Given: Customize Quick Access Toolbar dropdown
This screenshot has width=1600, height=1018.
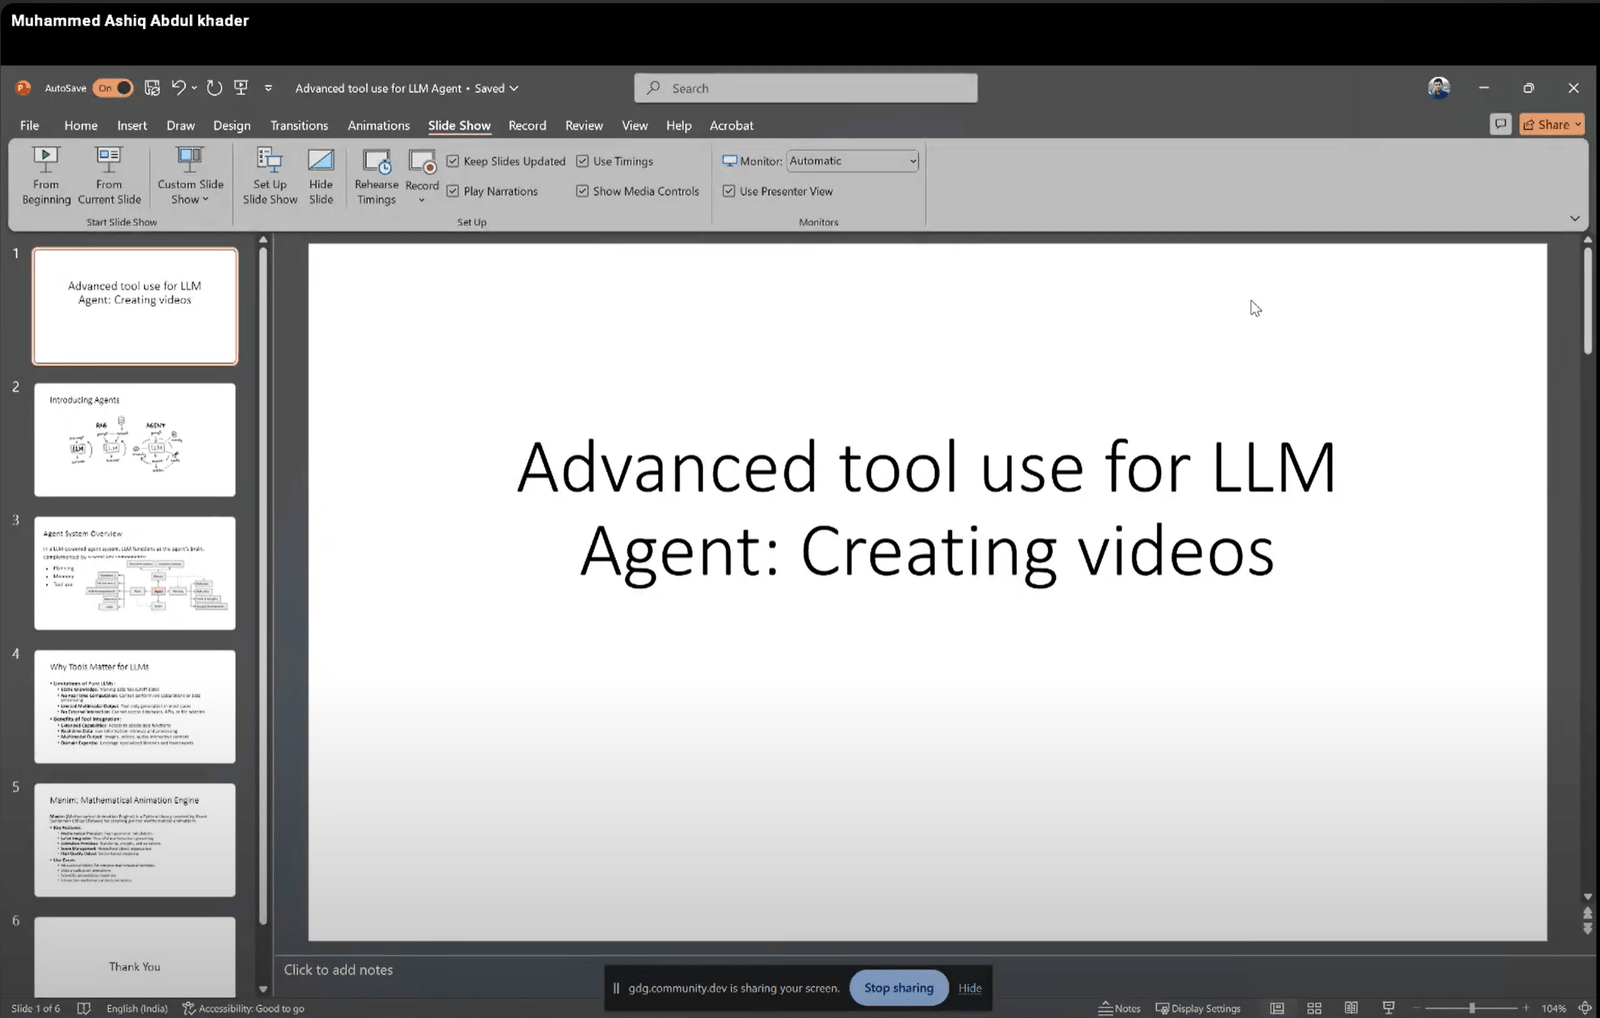Looking at the screenshot, I should tap(268, 88).
